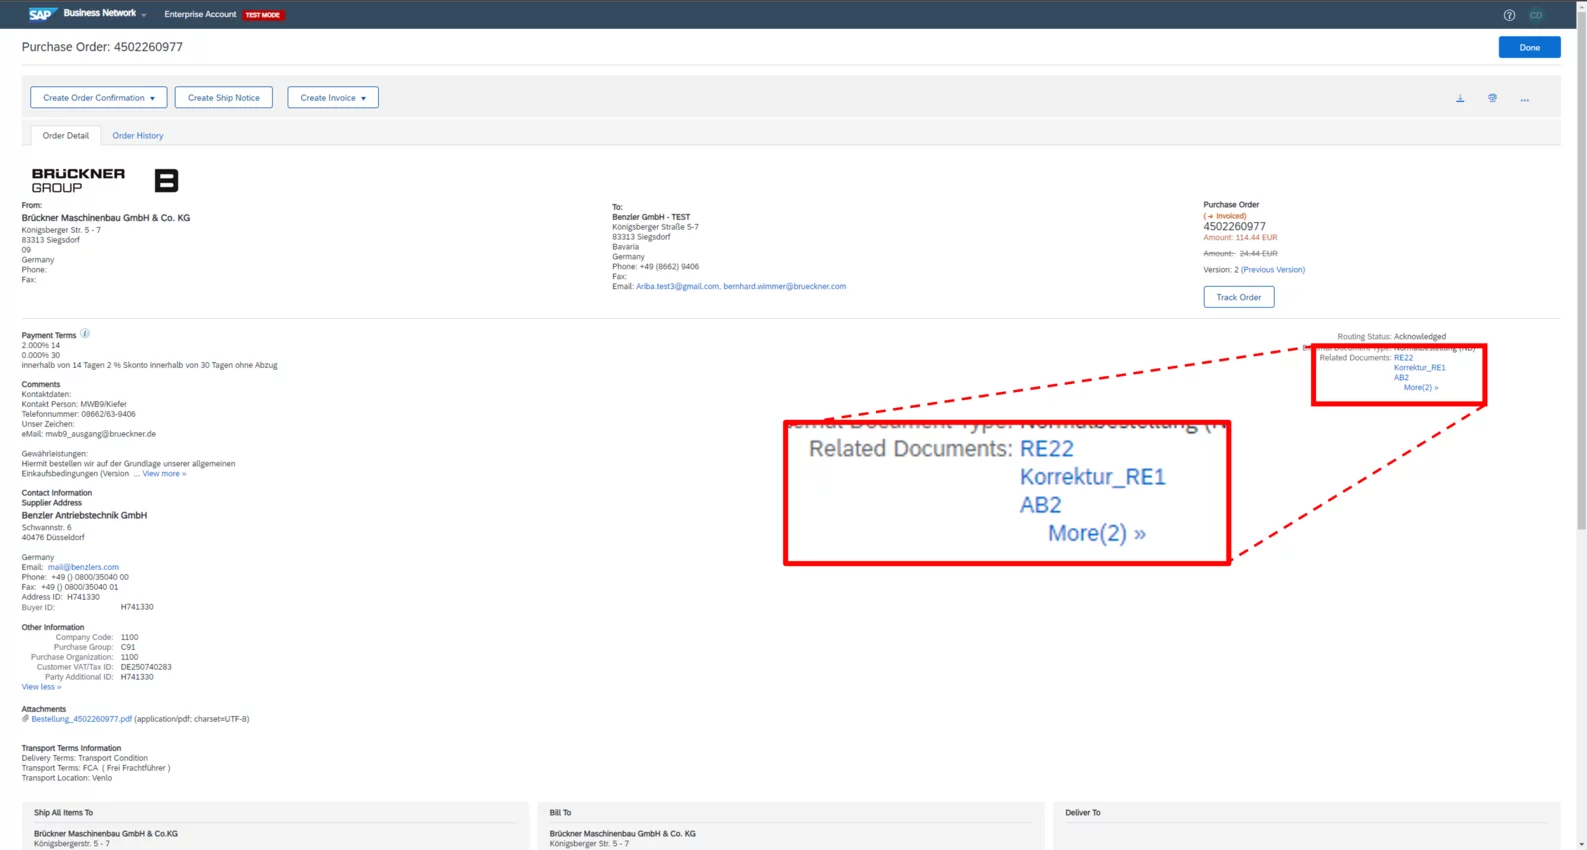Click struck-through Amount 24.44 EUR
This screenshot has width=1587, height=850.
[1240, 254]
